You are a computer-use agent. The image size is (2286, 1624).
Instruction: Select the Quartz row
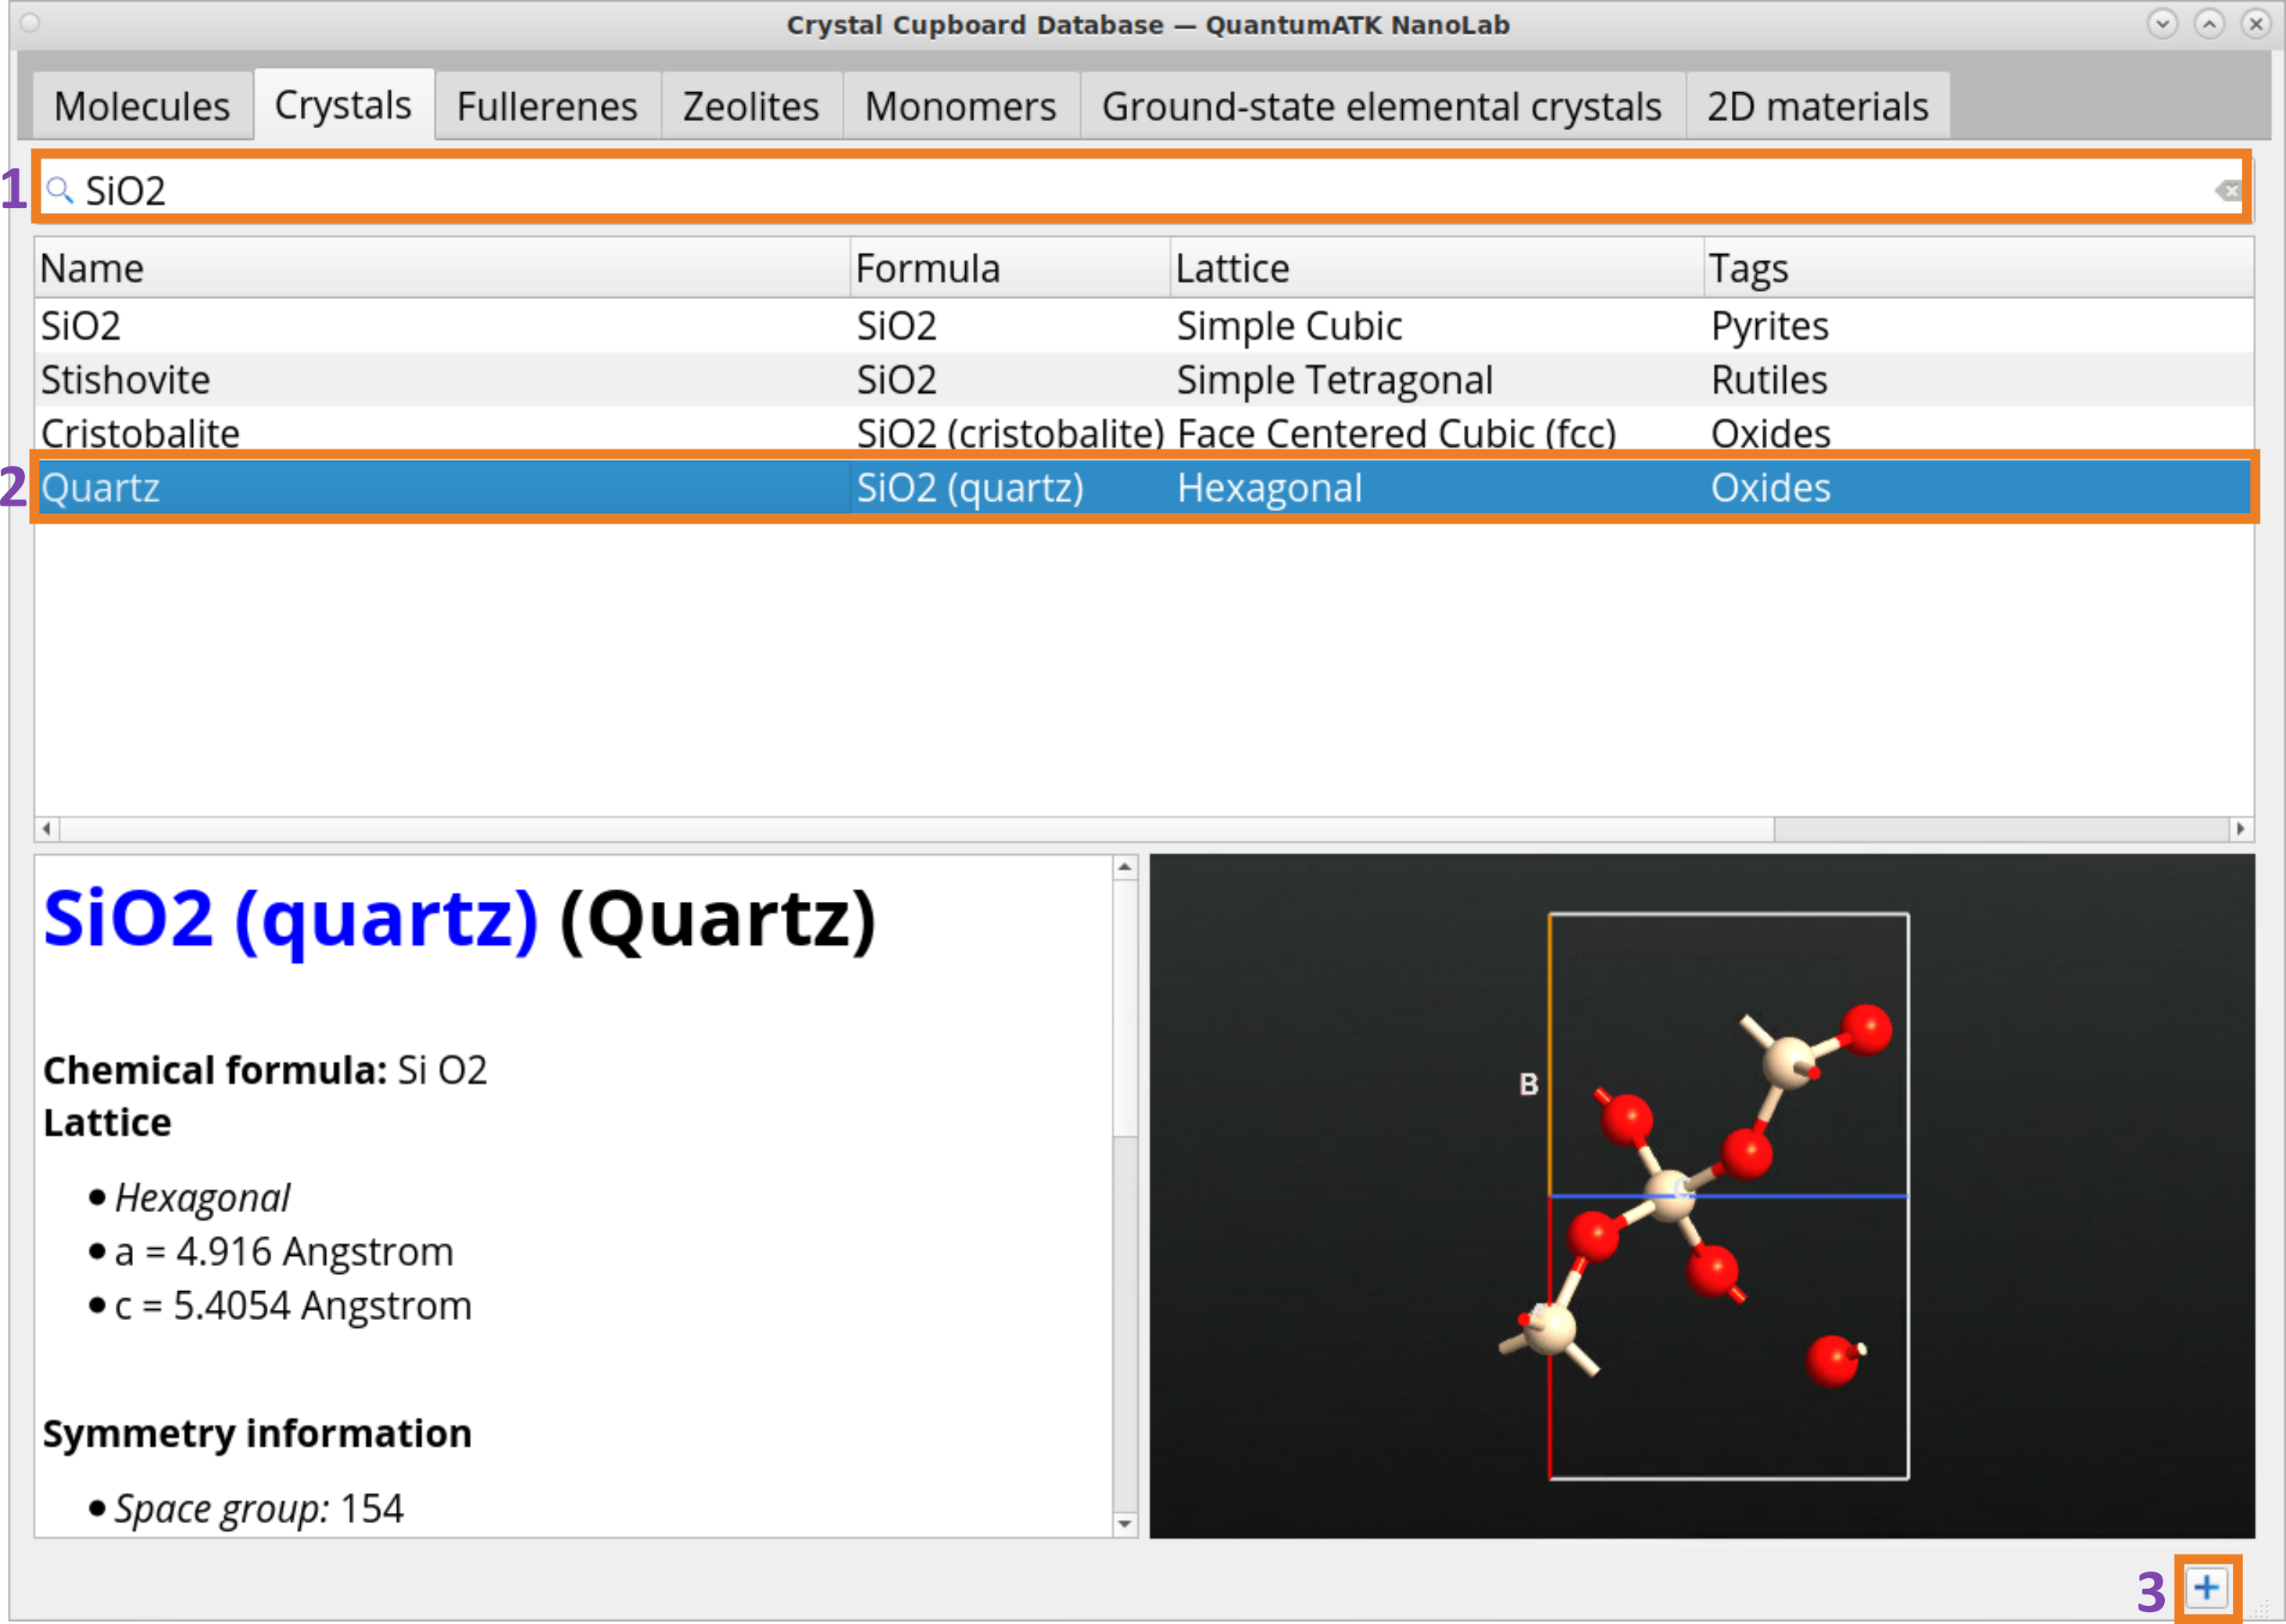click(1144, 488)
